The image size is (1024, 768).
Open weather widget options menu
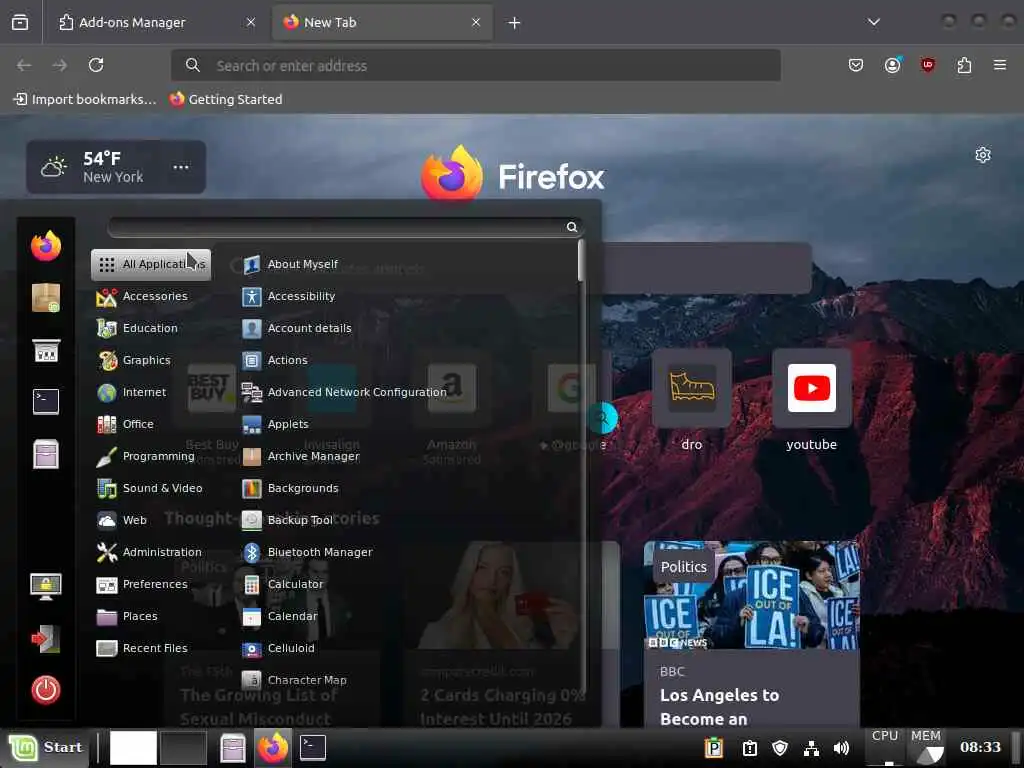[181, 167]
